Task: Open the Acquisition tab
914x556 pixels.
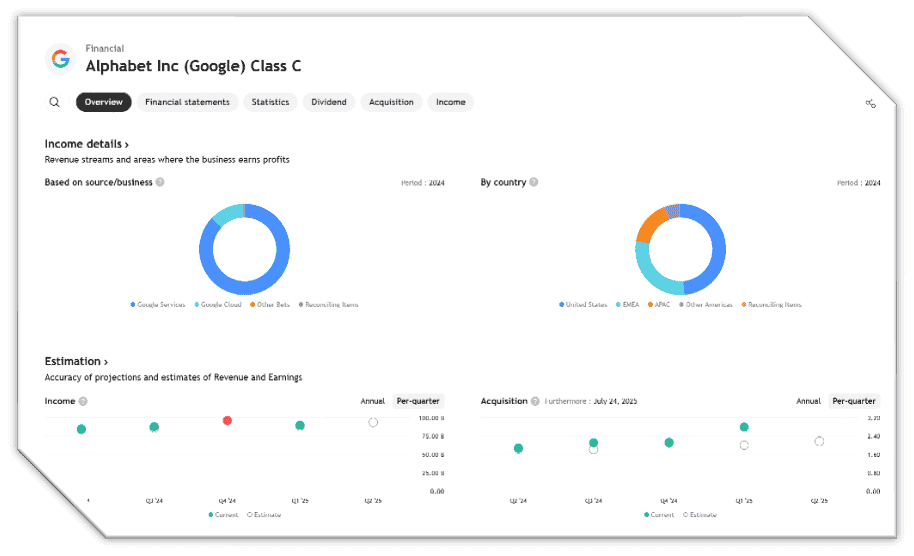Action: (x=391, y=102)
